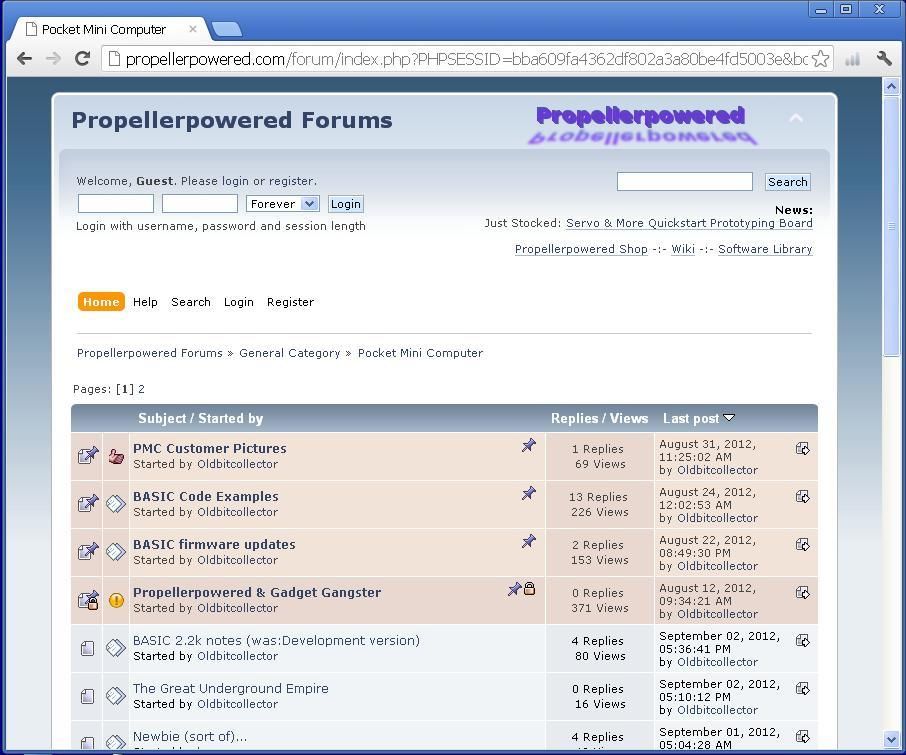
Task: Click topic icon for The Great Underground Empire
Action: coord(87,696)
